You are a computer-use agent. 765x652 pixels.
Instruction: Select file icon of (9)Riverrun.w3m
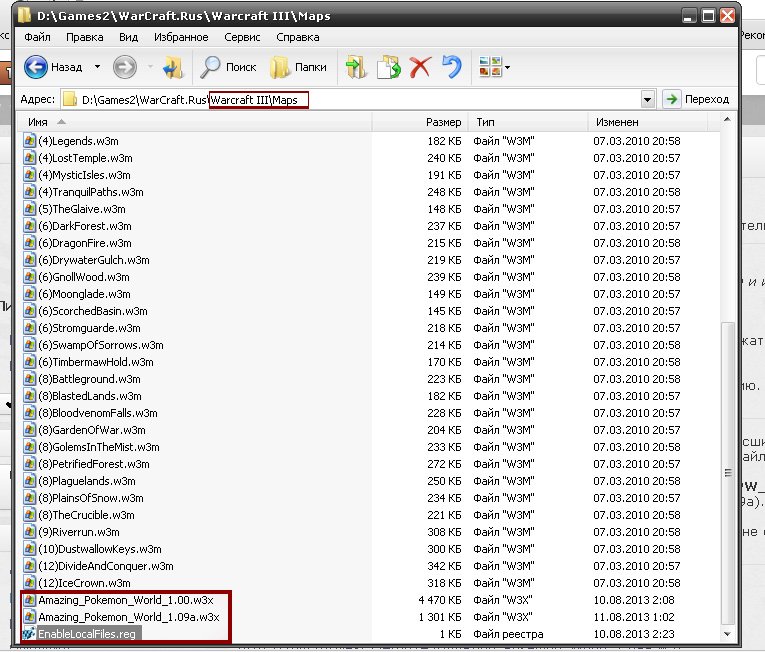pos(29,532)
